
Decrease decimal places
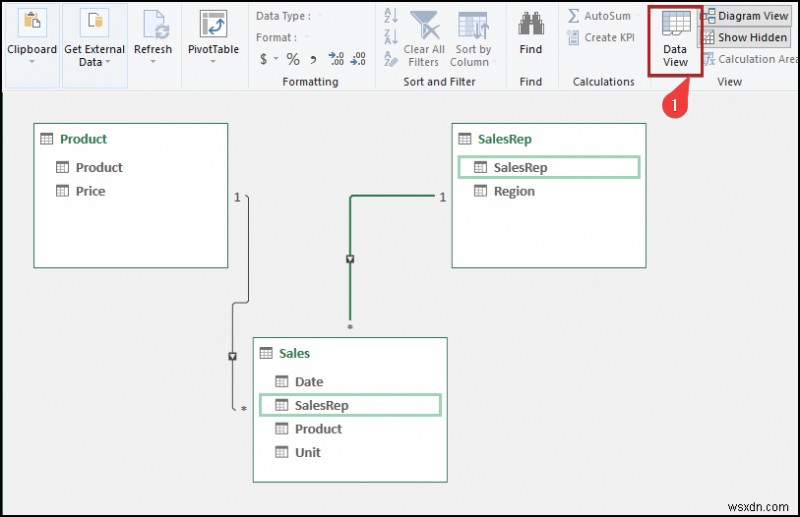tap(359, 59)
